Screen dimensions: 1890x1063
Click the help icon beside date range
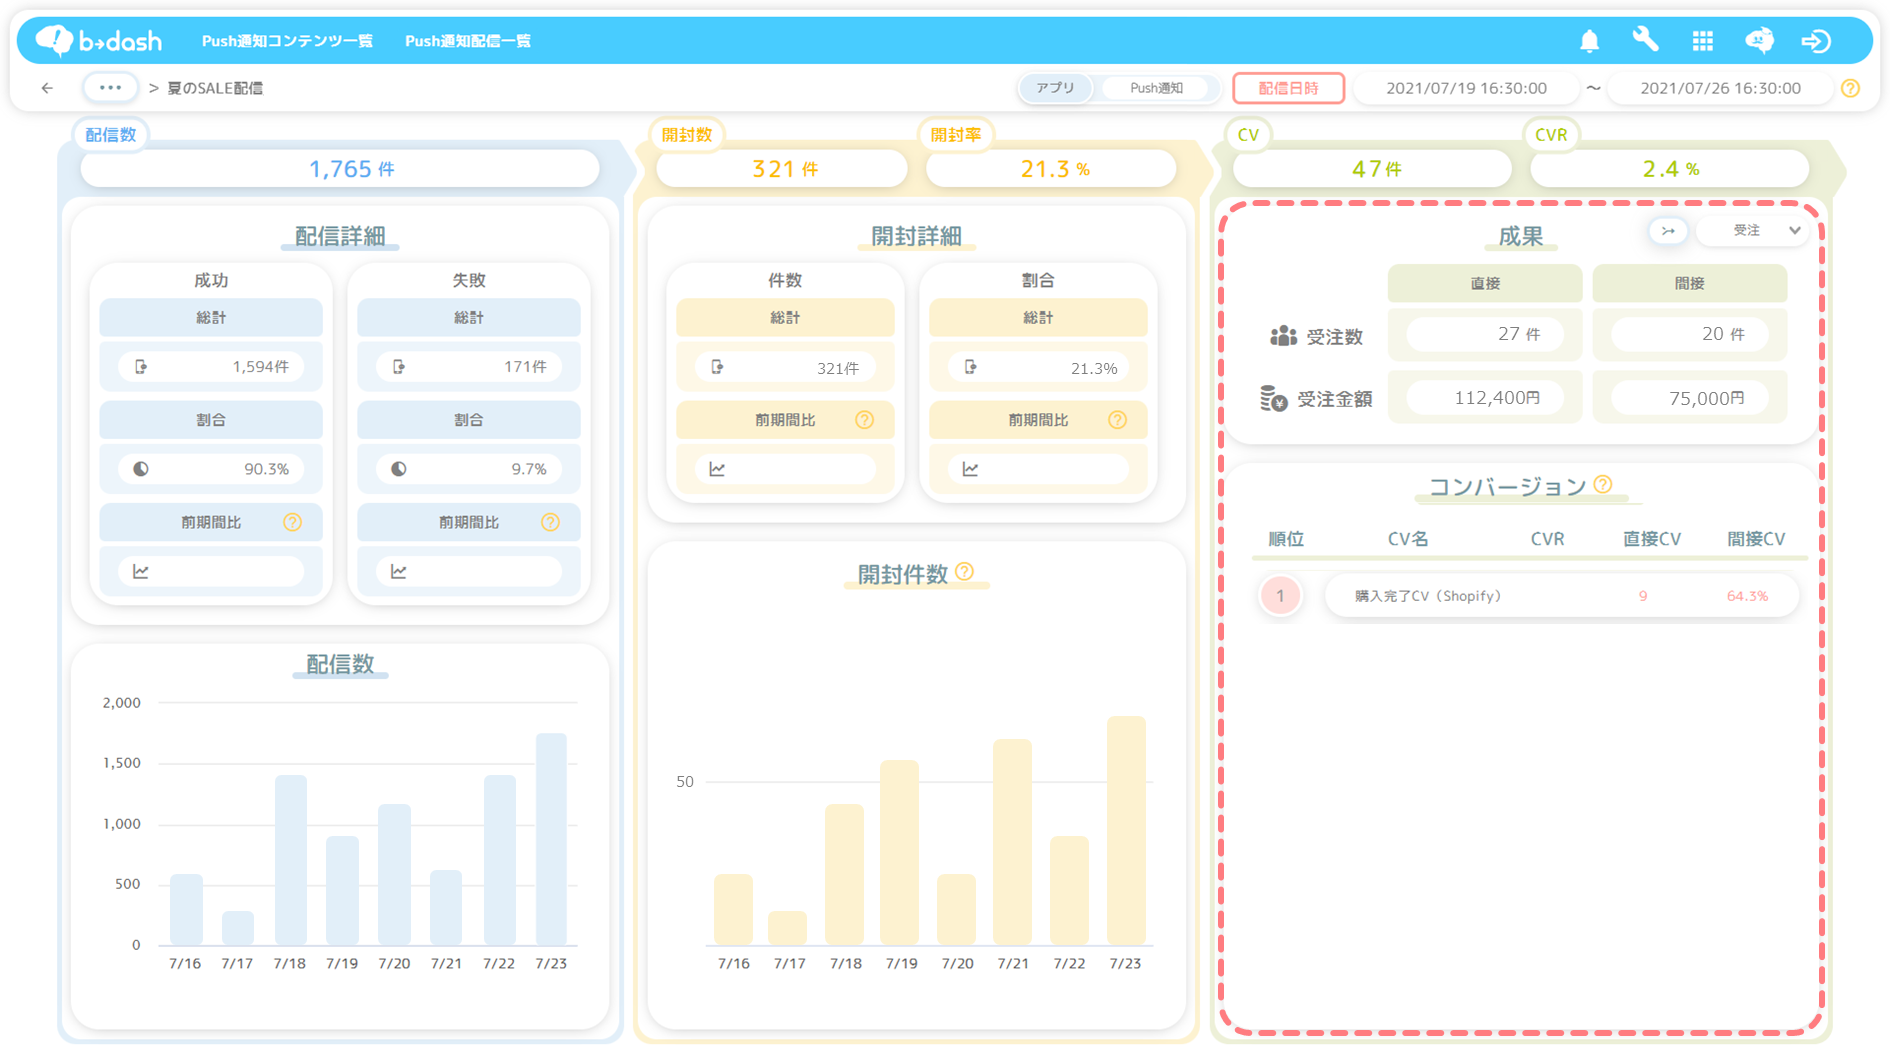[x=1850, y=88]
